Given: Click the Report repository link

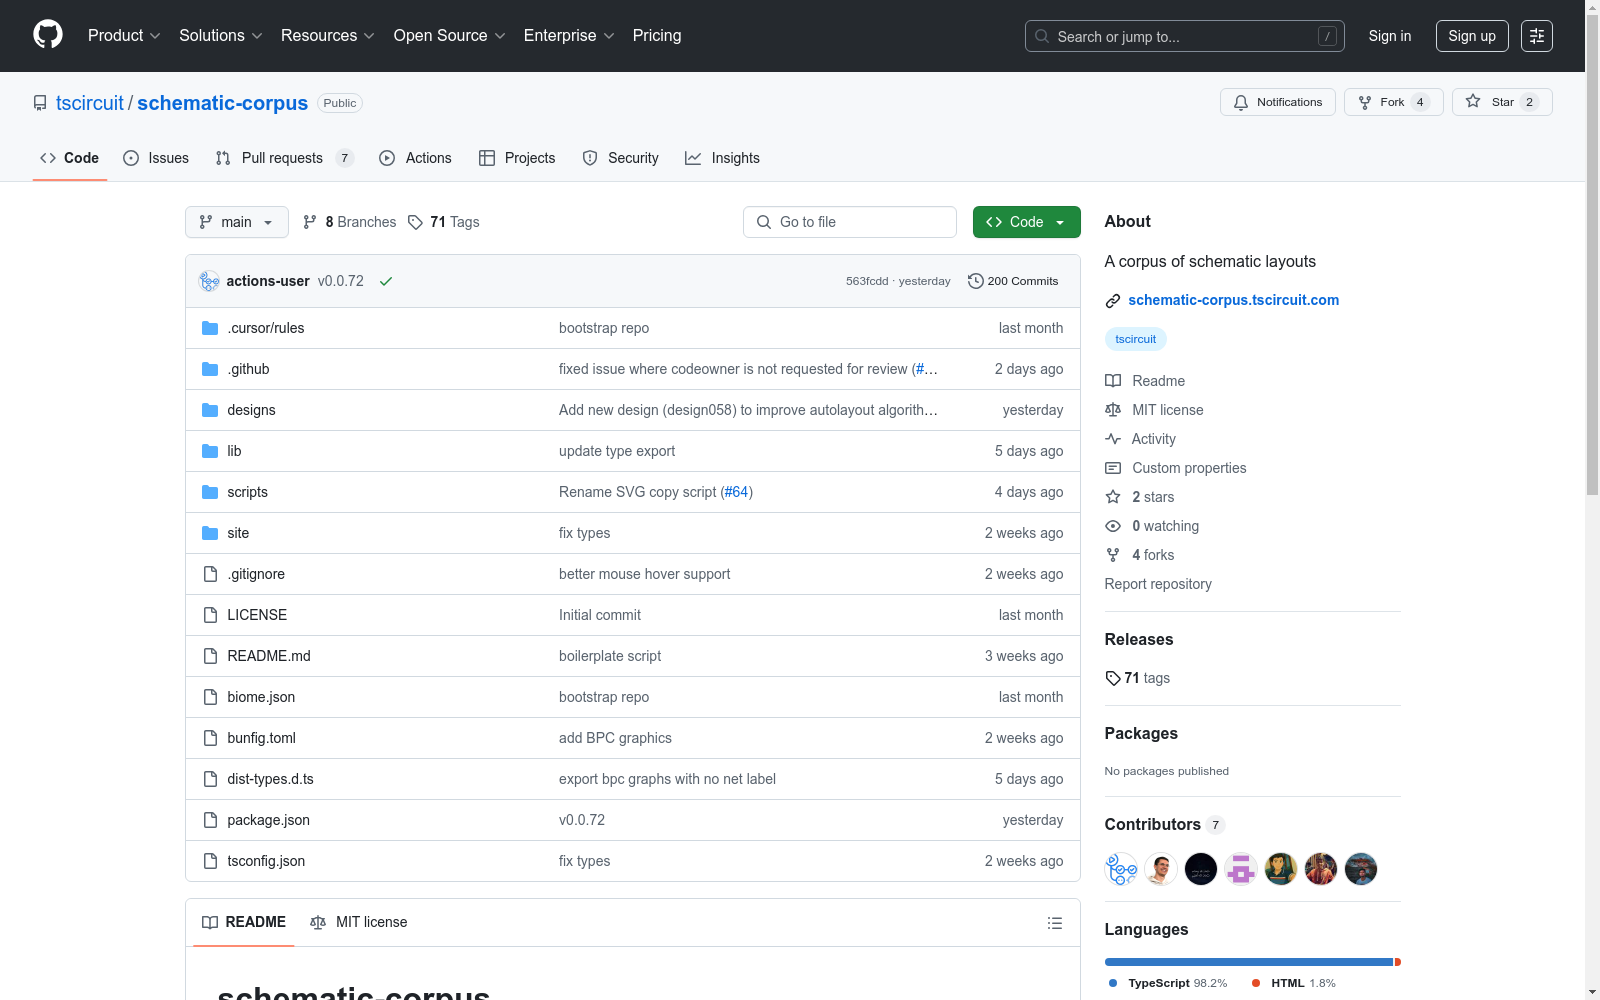Looking at the screenshot, I should 1158,584.
